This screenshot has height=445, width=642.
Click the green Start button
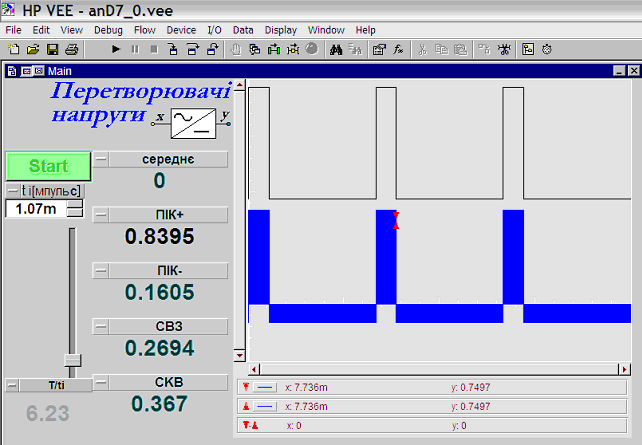[48, 166]
